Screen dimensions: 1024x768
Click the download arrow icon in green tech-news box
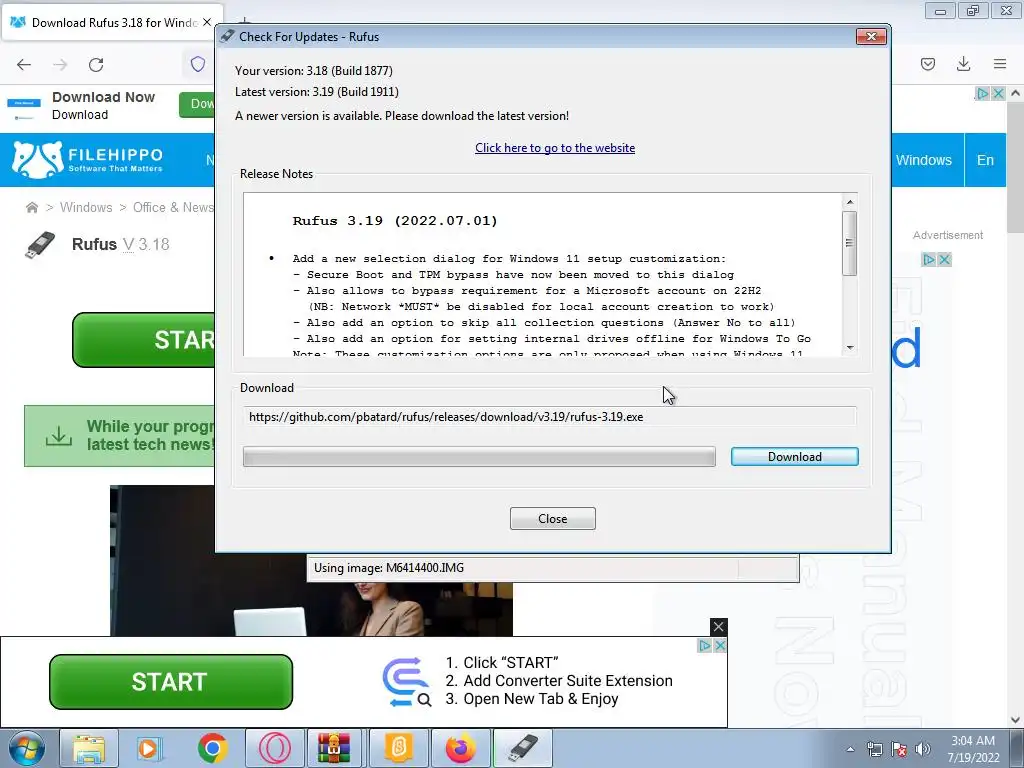[x=59, y=436]
